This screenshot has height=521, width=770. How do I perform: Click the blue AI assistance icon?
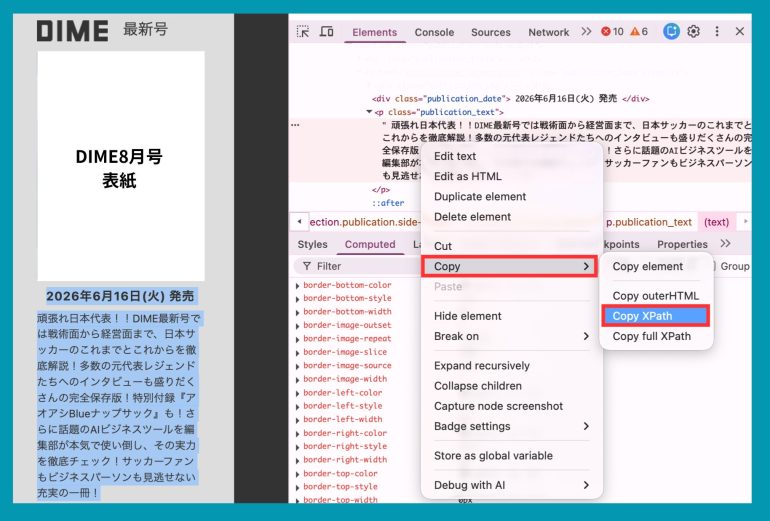671,31
